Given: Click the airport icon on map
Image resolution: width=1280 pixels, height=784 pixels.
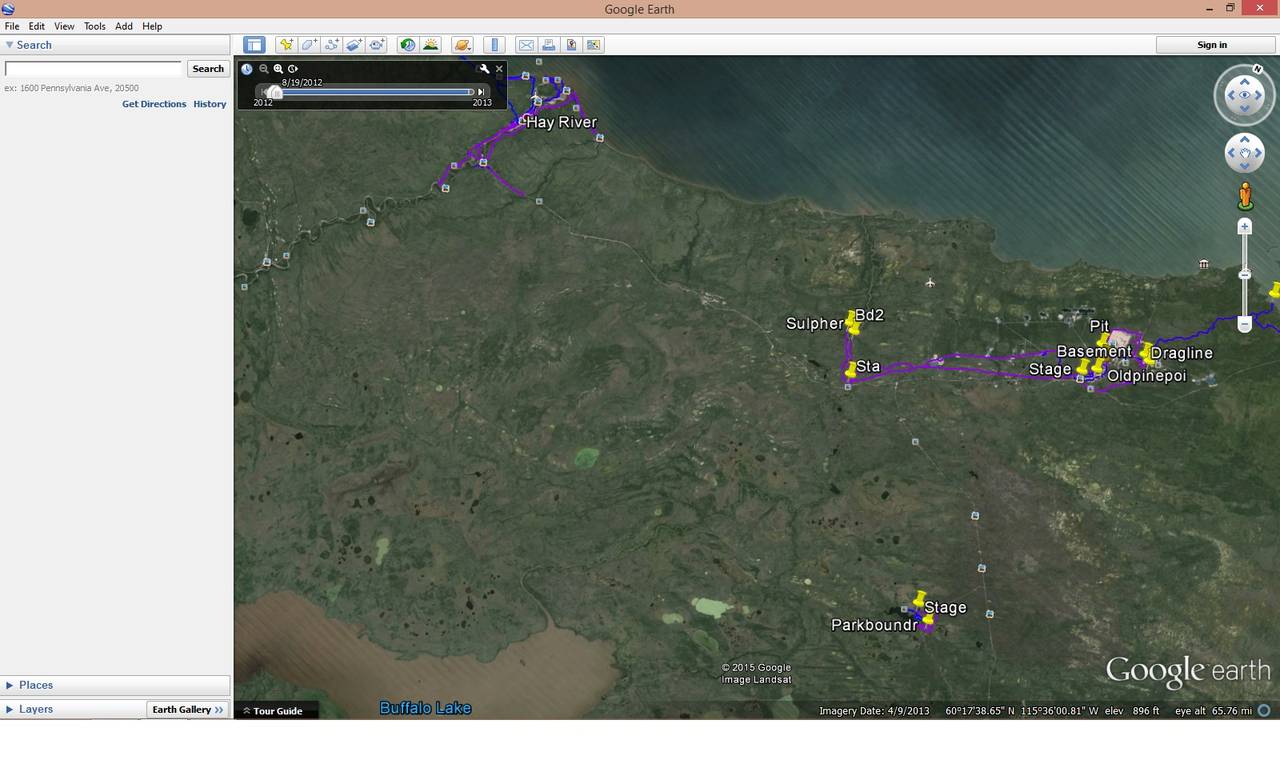Looking at the screenshot, I should click(930, 283).
